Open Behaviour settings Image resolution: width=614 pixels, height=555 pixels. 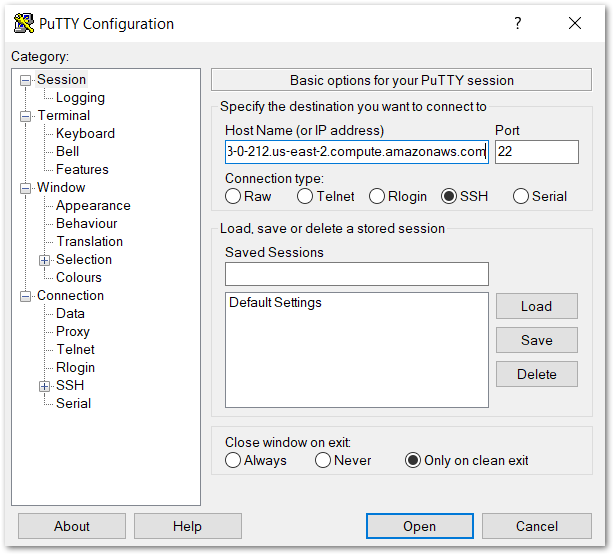(x=87, y=224)
